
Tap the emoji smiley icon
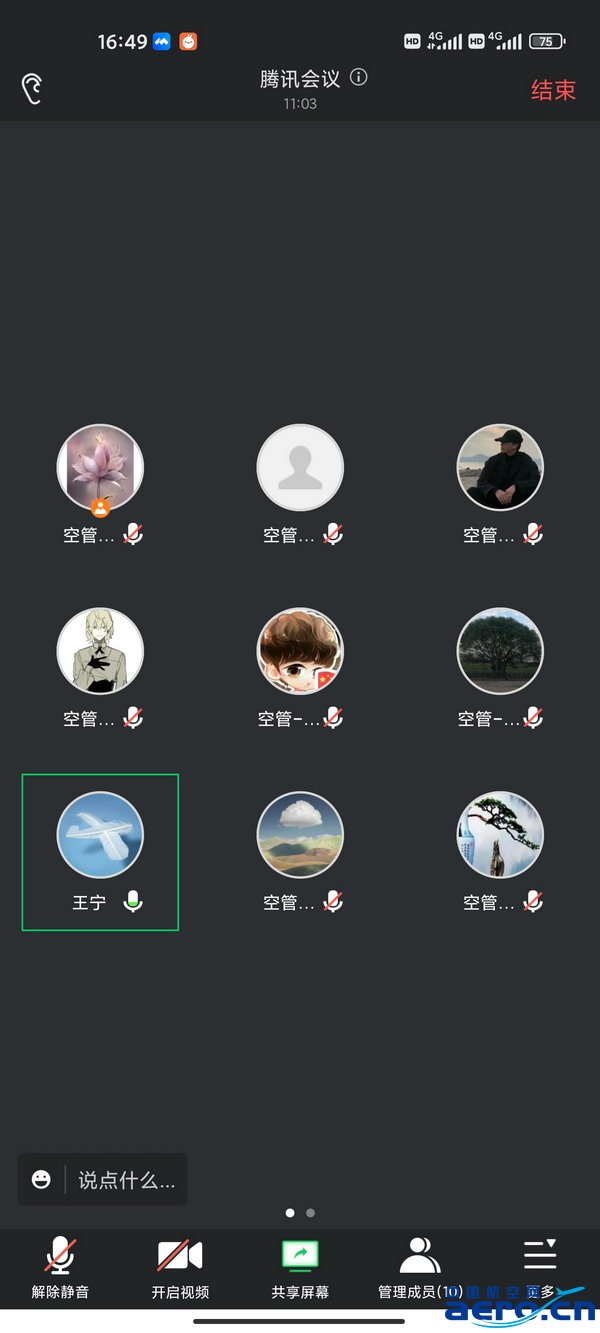pos(41,1179)
